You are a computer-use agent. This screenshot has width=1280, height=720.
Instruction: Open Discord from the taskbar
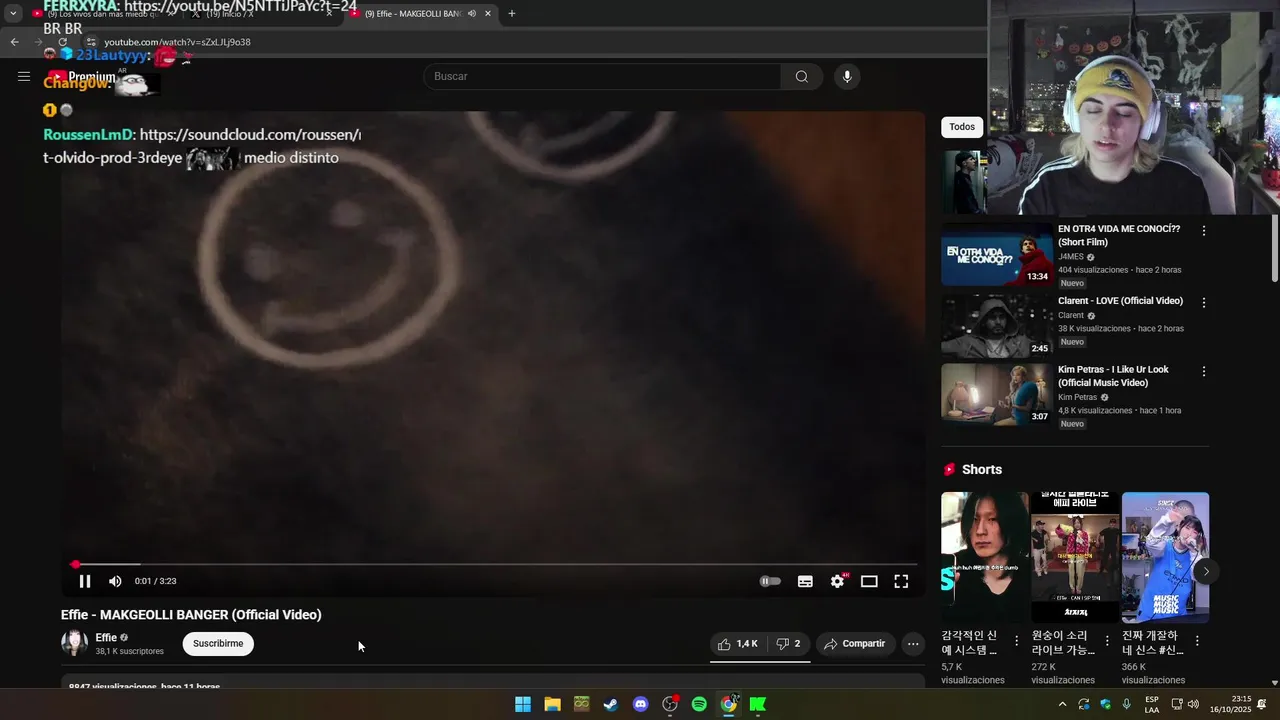[x=640, y=704]
